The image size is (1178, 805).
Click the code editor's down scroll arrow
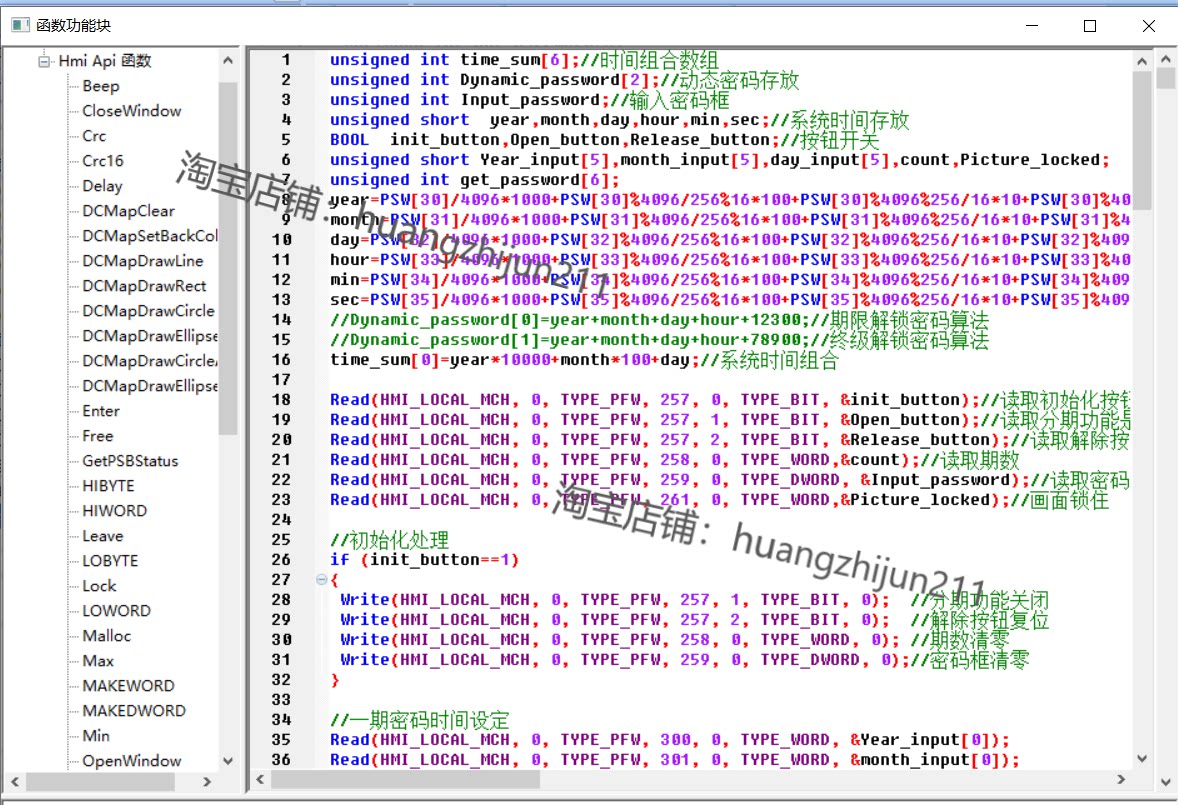(x=1142, y=758)
